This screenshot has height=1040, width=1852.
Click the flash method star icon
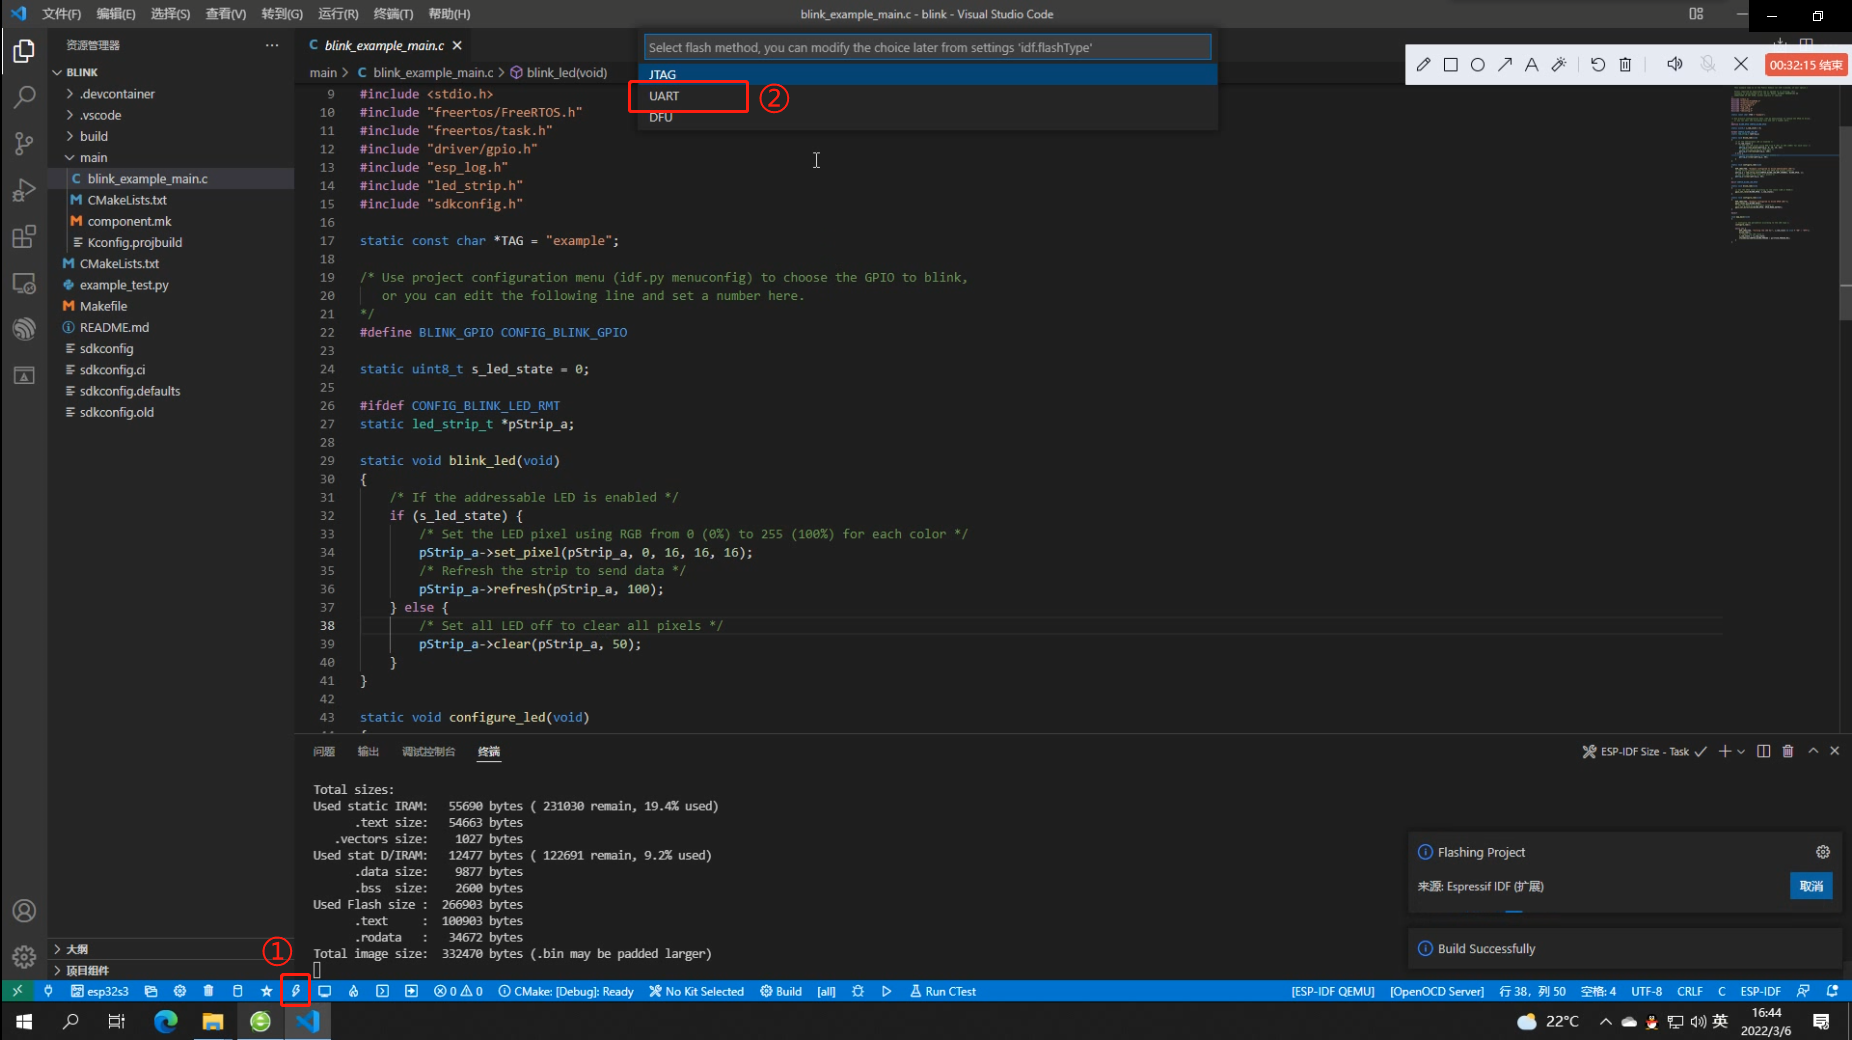click(266, 991)
